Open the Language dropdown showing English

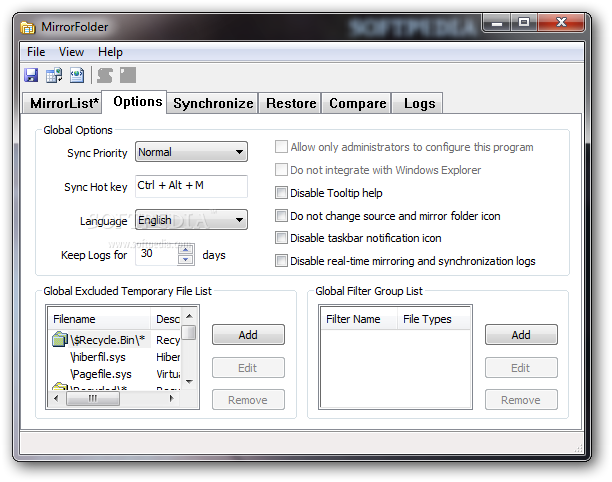pyautogui.click(x=191, y=220)
